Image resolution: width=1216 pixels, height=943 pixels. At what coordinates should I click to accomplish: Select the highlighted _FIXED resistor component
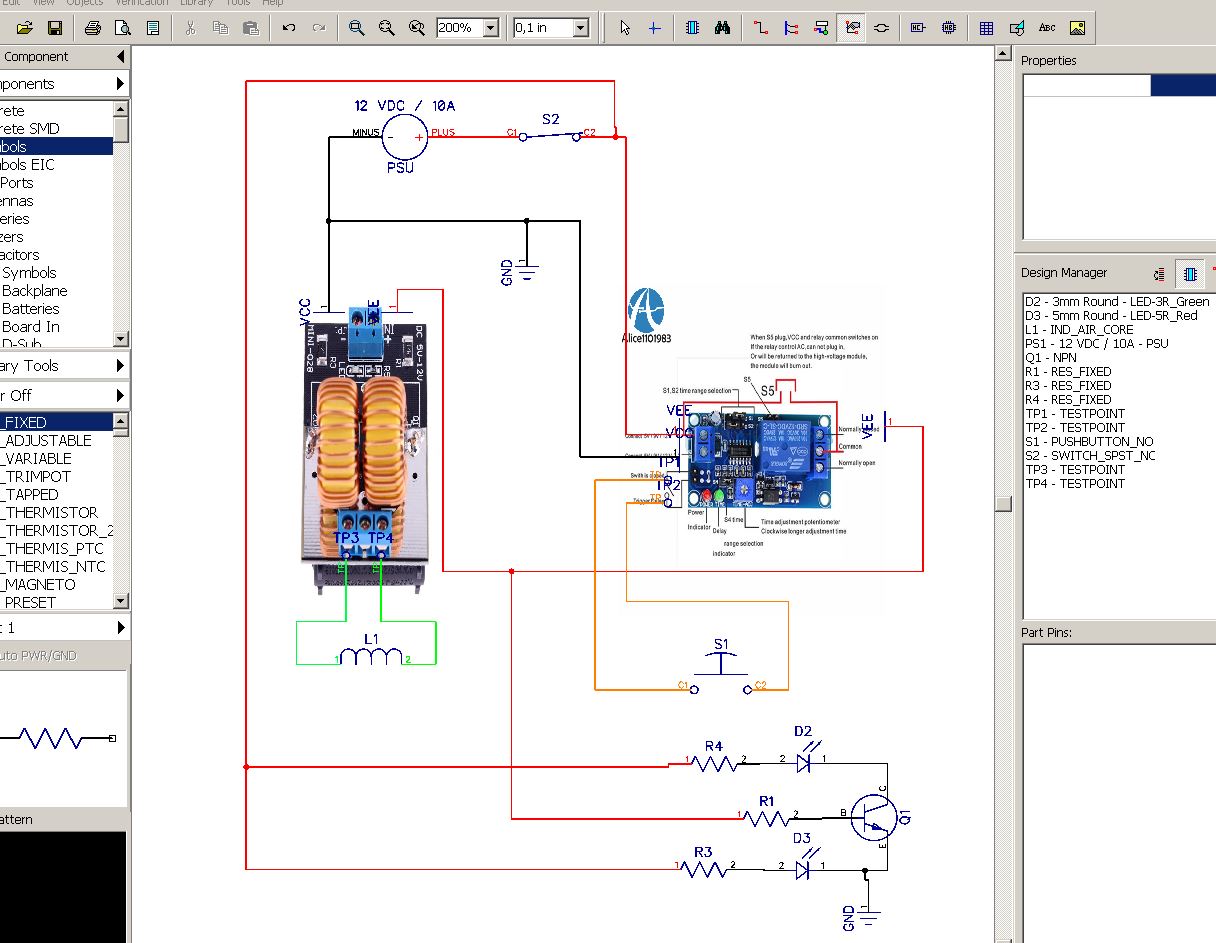[56, 422]
